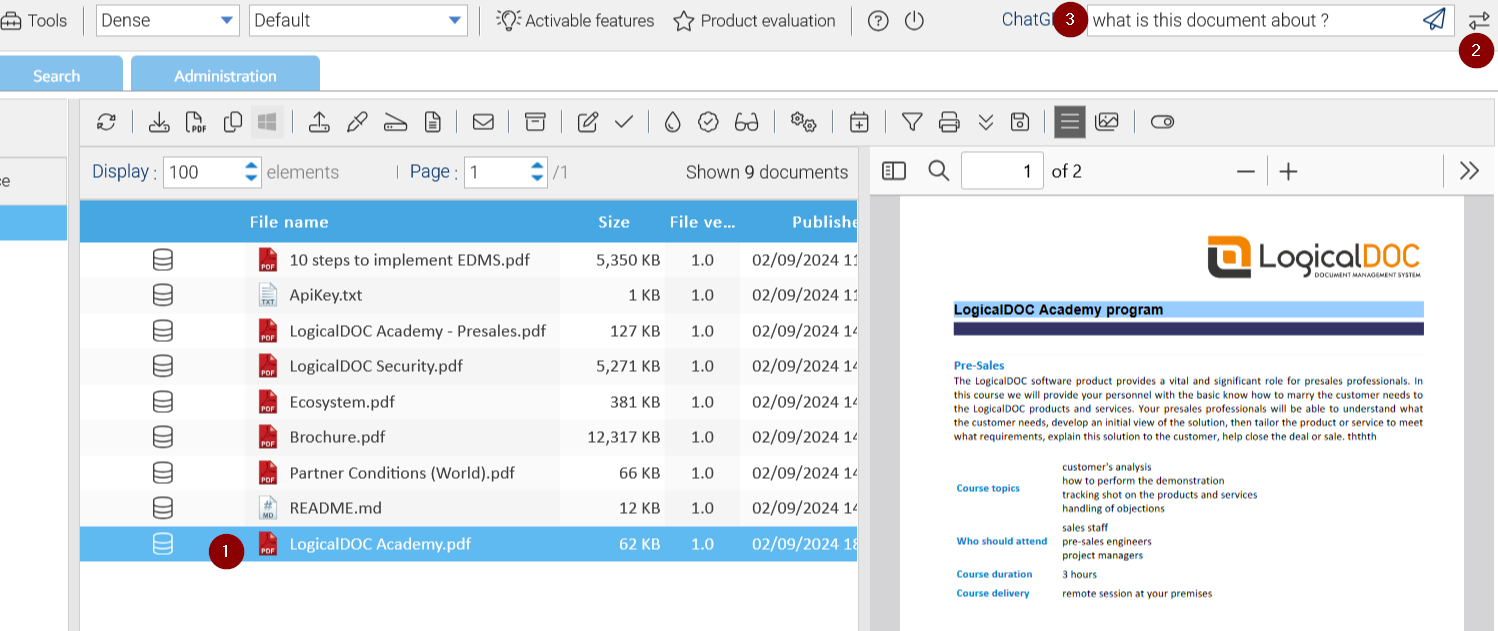The width and height of the screenshot is (1498, 631).
Task: Click the double chevron down icon in toolbar
Action: pos(986,122)
